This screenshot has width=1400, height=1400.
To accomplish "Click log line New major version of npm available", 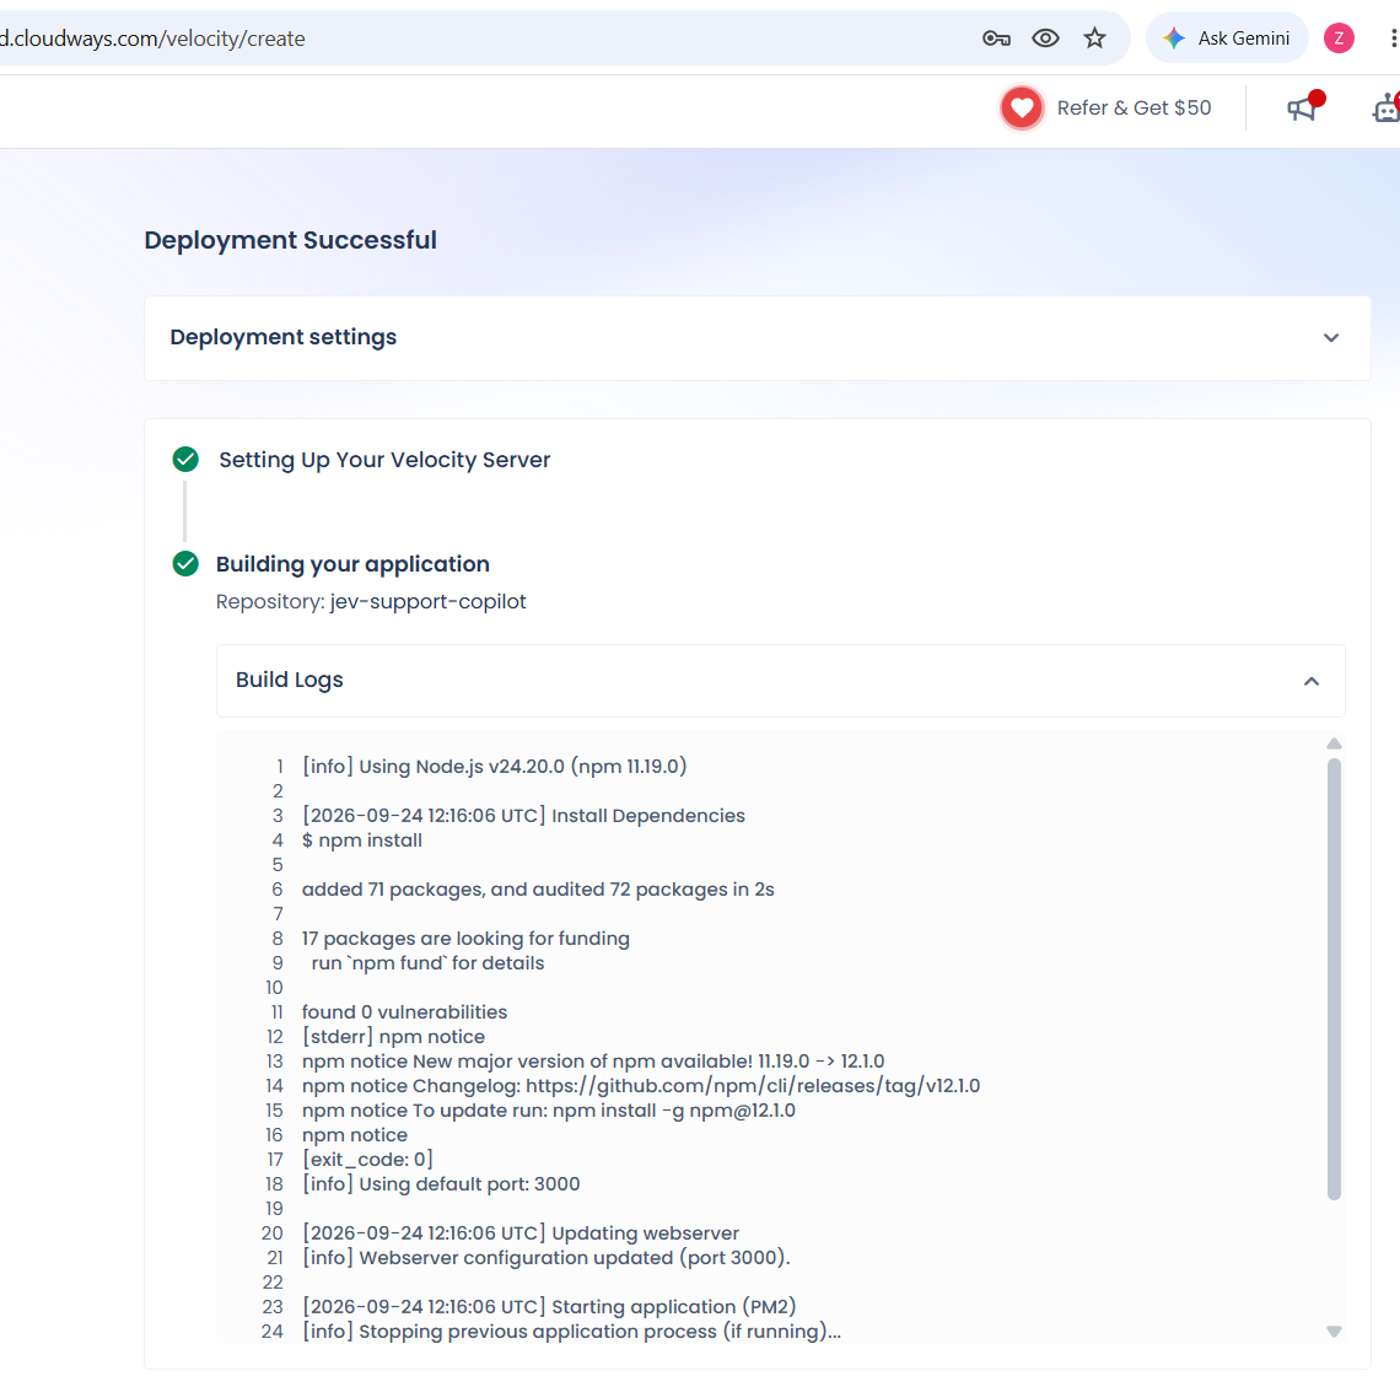I will pyautogui.click(x=593, y=1062).
